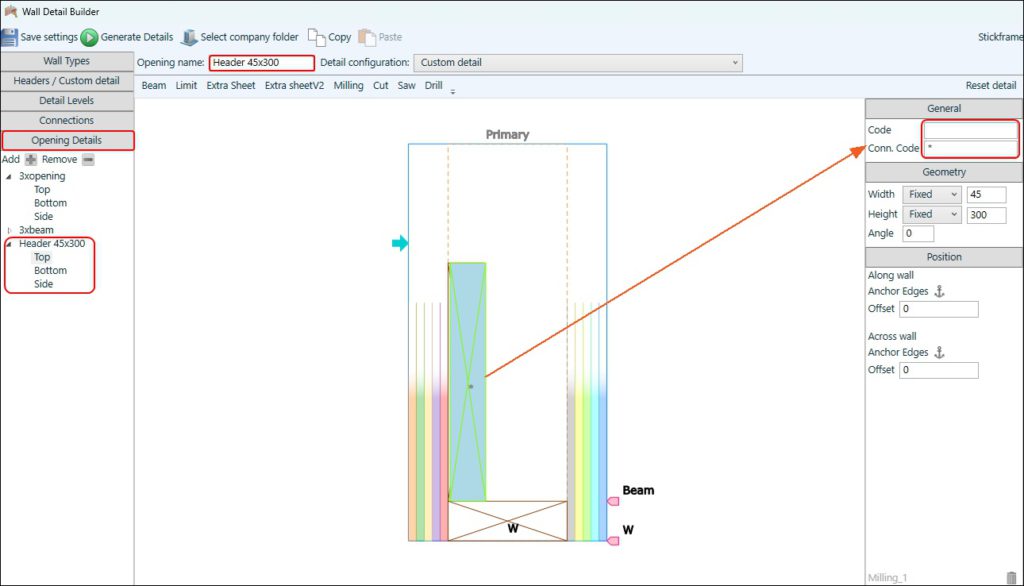The image size is (1024, 586).
Task: Click the Copy icon in toolbar
Action: tap(317, 37)
